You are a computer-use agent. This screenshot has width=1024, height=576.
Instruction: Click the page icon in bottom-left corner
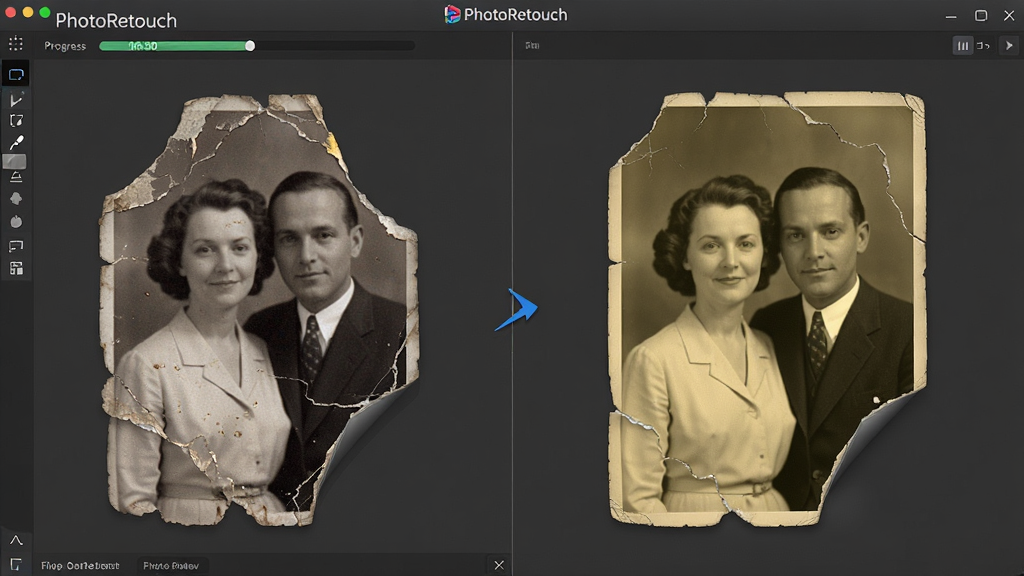pos(16,564)
